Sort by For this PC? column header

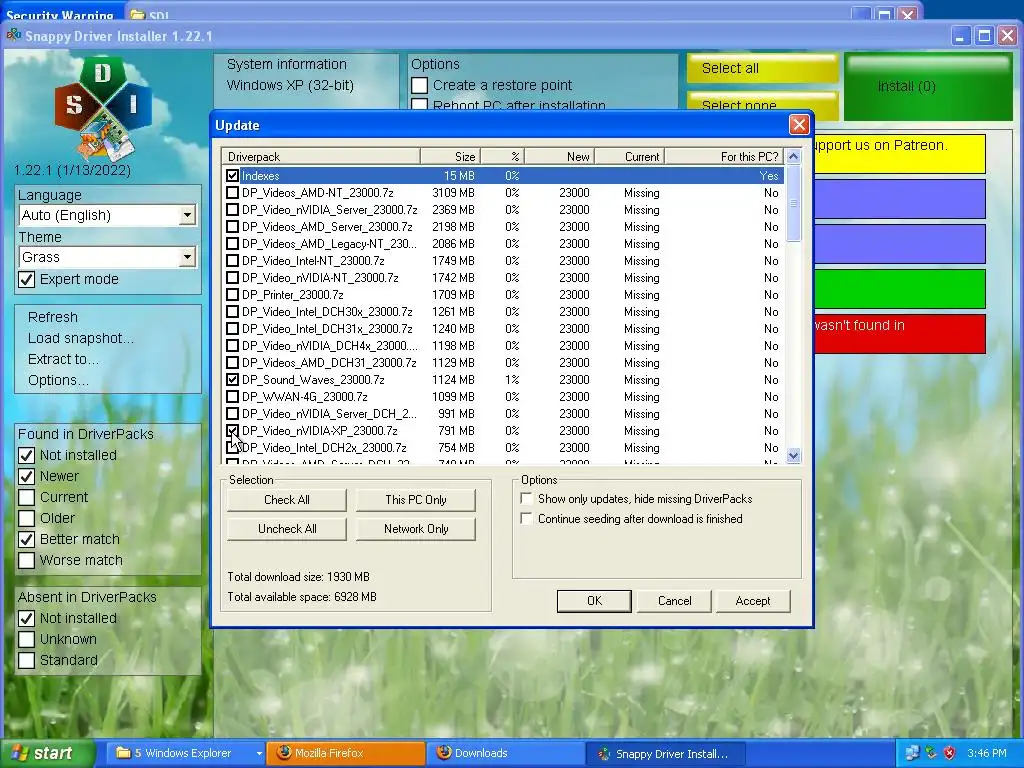724,157
